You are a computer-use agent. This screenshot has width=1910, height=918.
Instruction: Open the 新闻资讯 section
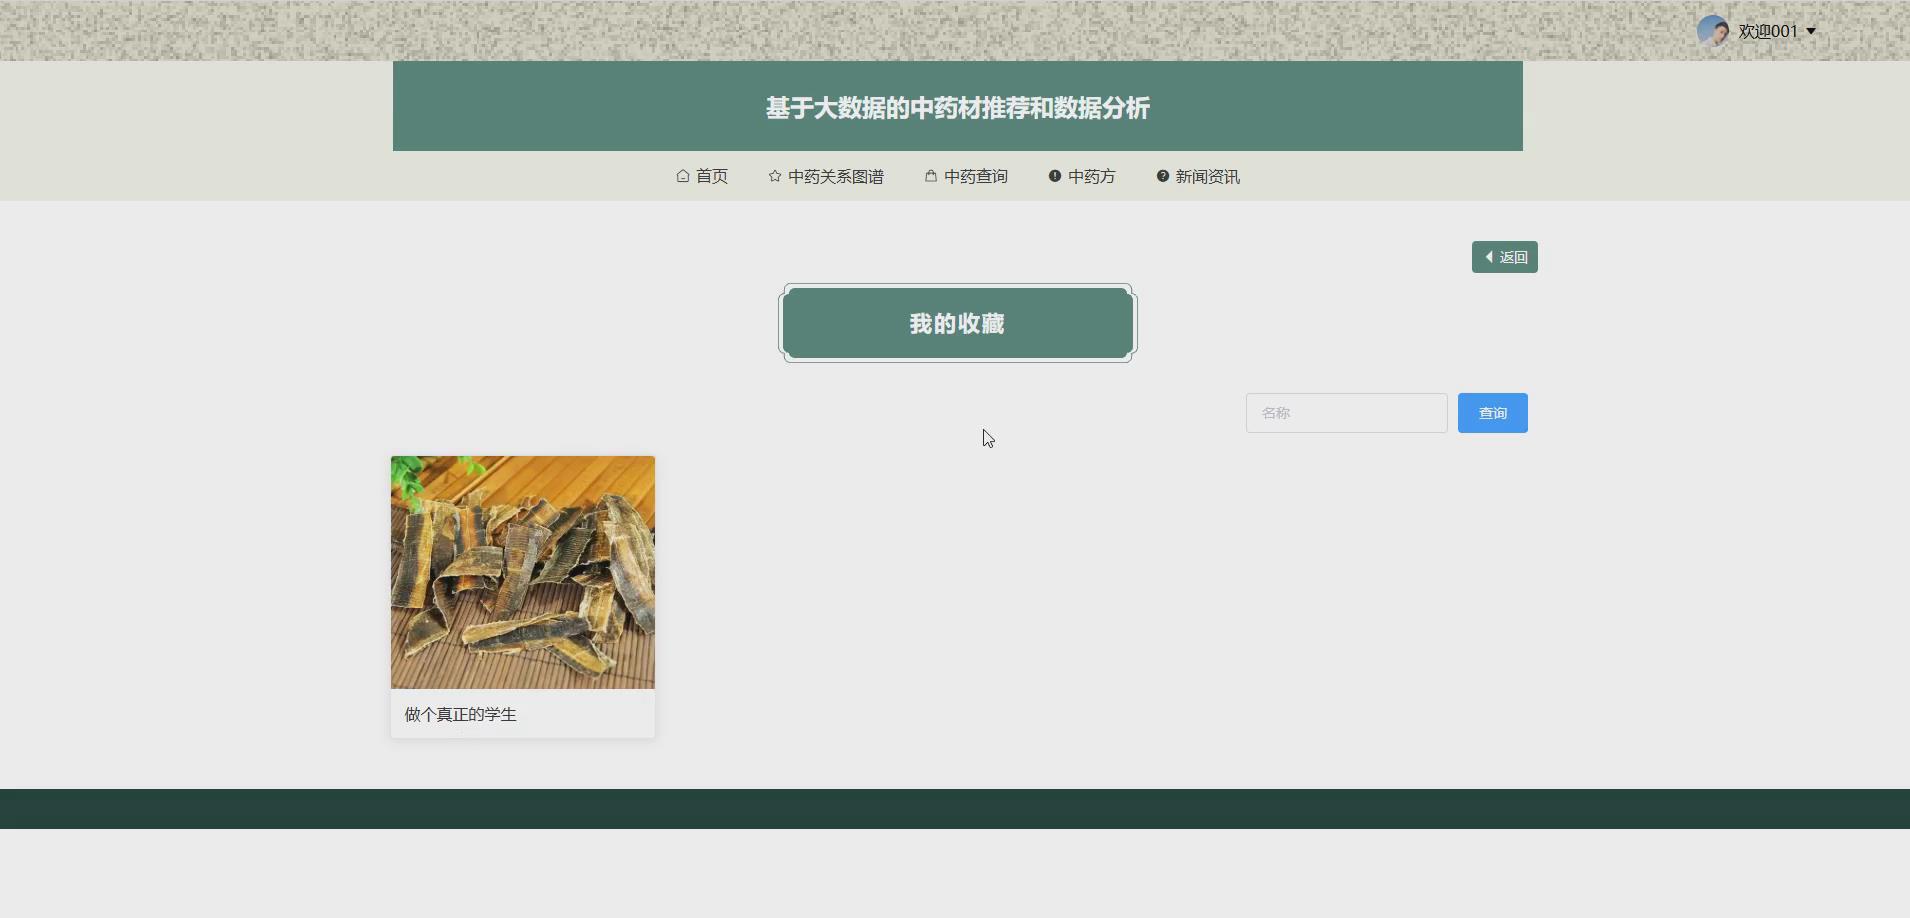coord(1207,176)
